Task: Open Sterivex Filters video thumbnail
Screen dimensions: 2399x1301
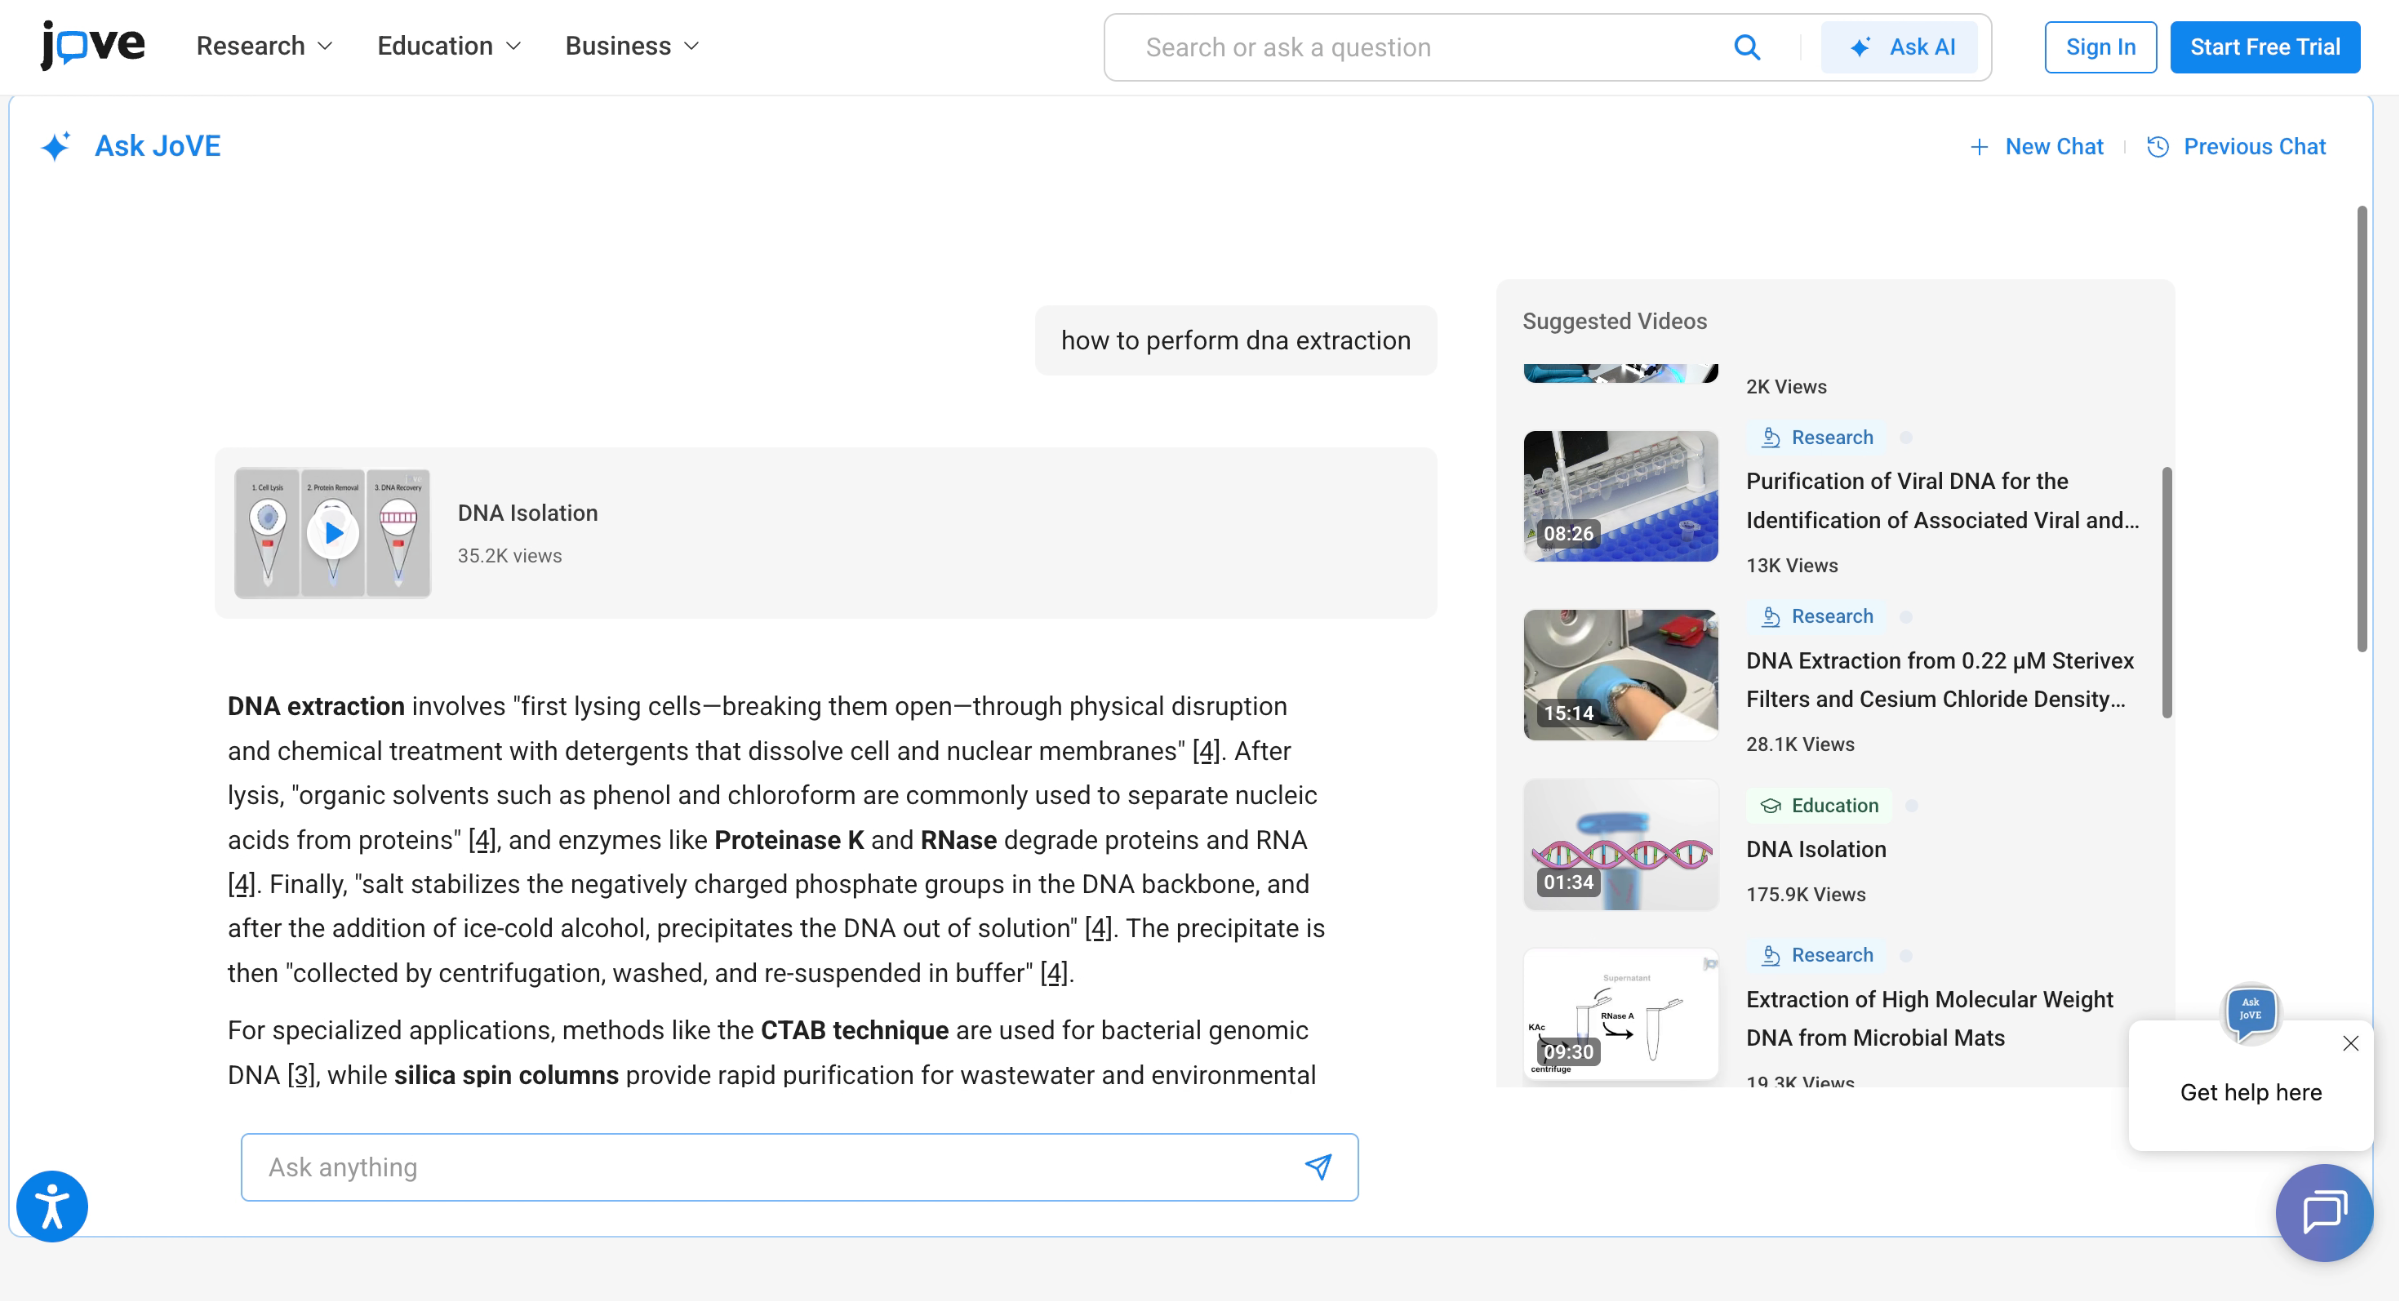Action: coord(1620,675)
